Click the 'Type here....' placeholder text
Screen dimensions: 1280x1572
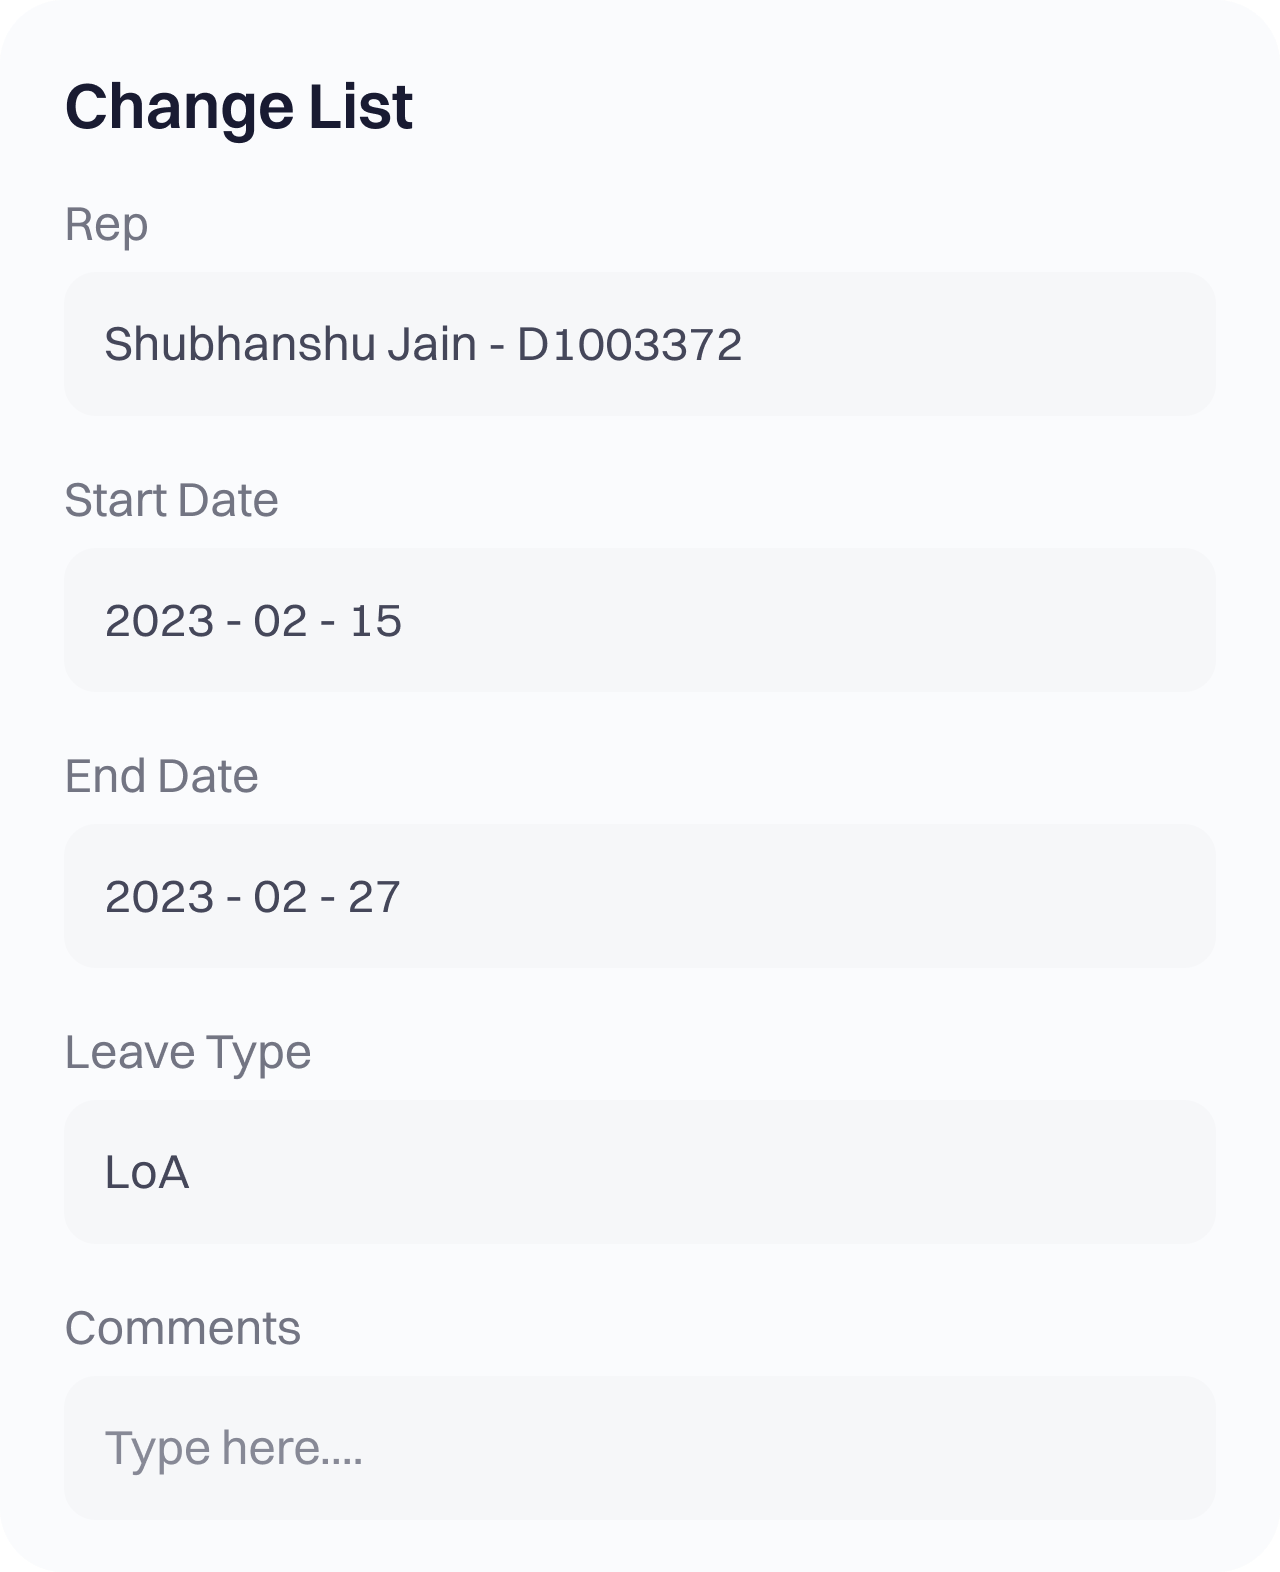coord(234,1448)
